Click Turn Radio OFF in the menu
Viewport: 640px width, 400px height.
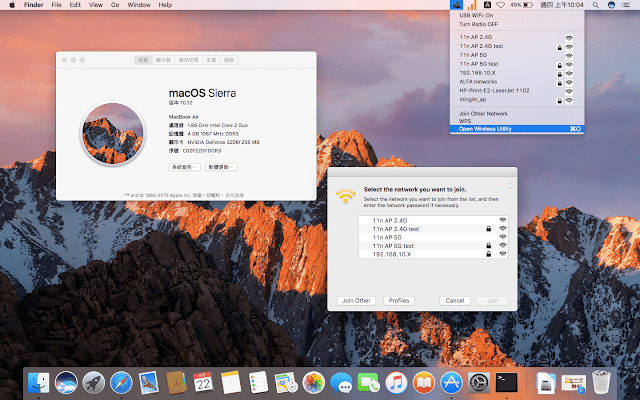point(481,23)
